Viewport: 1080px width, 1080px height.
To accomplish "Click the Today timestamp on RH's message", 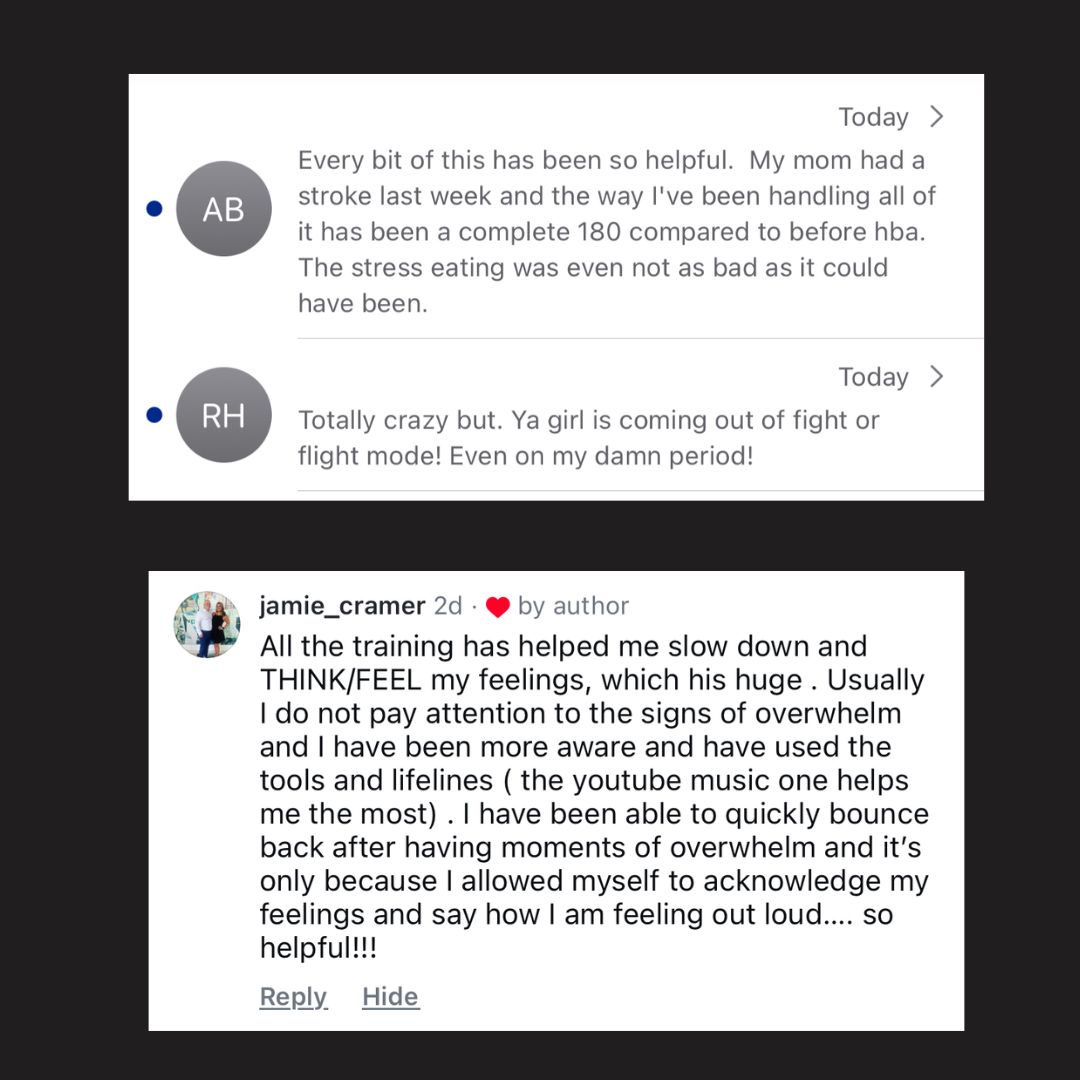I will (x=873, y=378).
